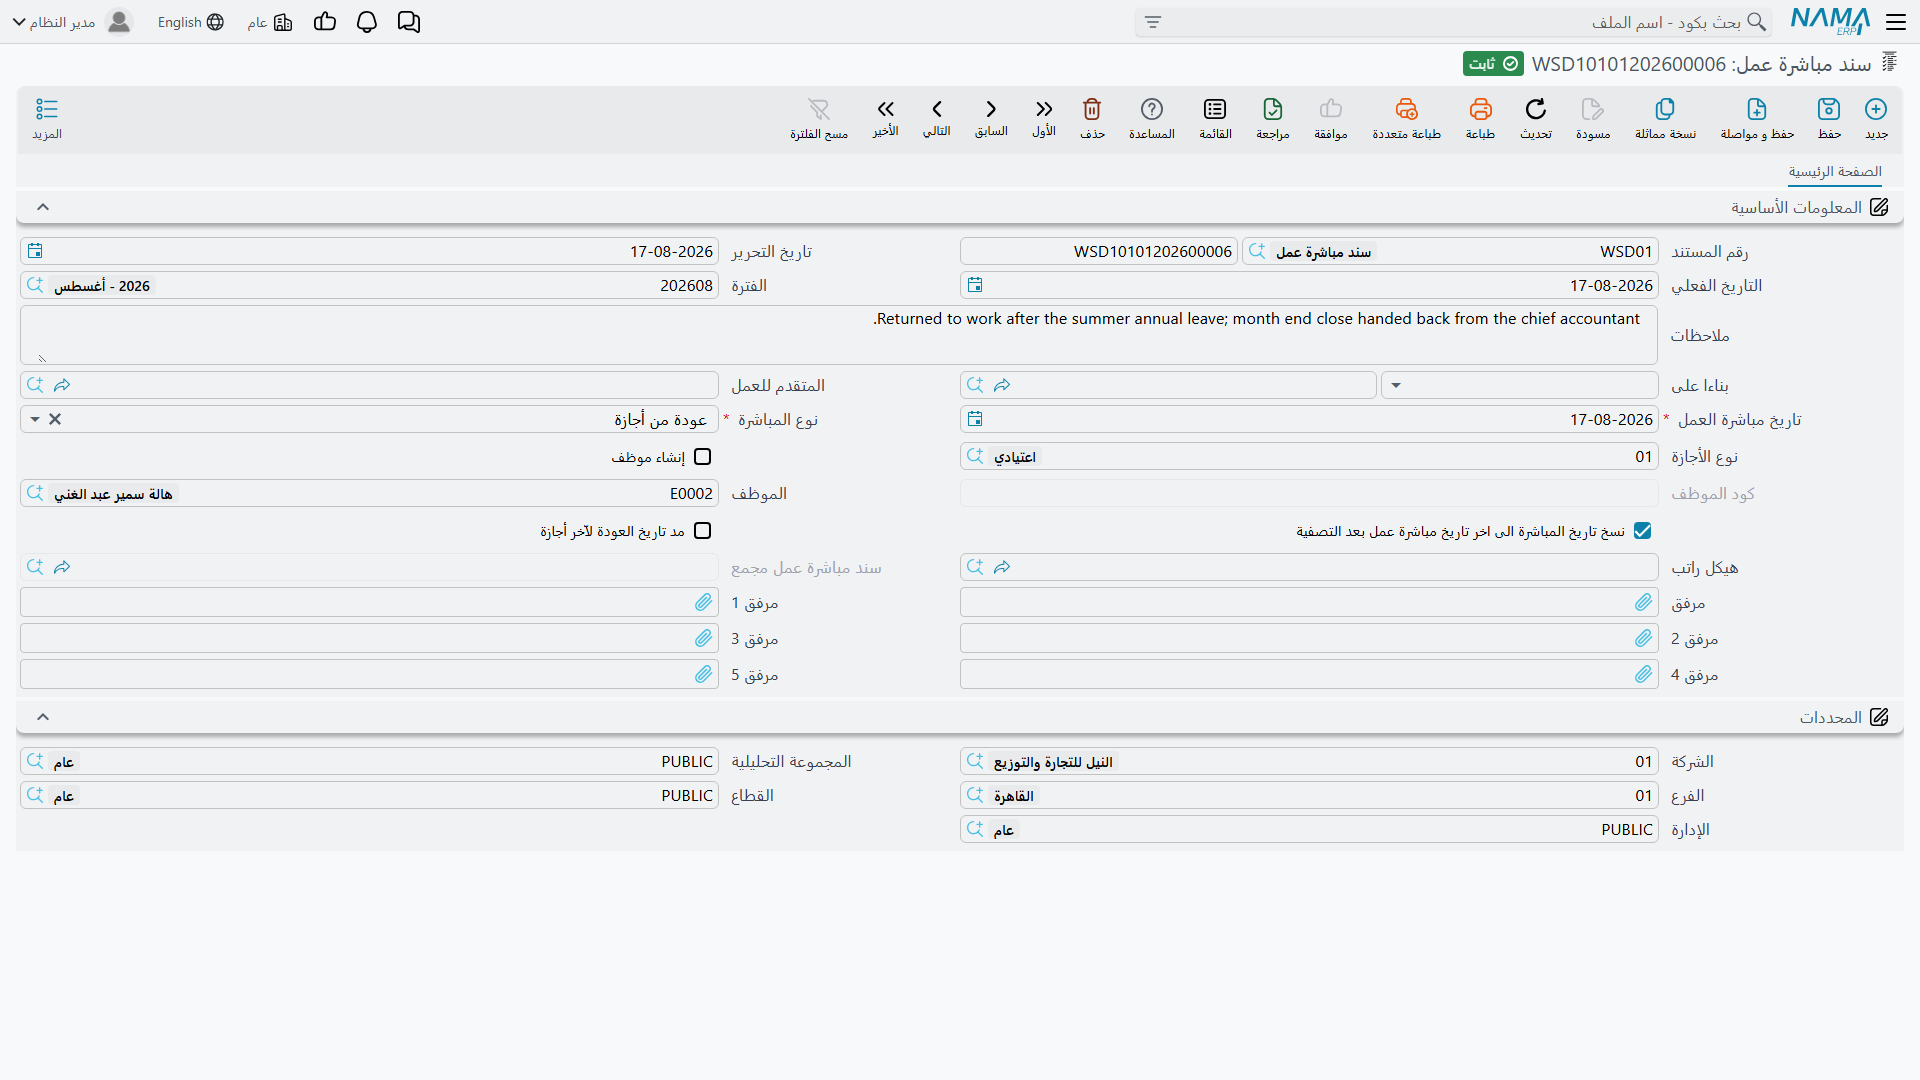Open calendar picker for تاريخ التحرير
Image resolution: width=1920 pixels, height=1080 pixels.
(35, 251)
